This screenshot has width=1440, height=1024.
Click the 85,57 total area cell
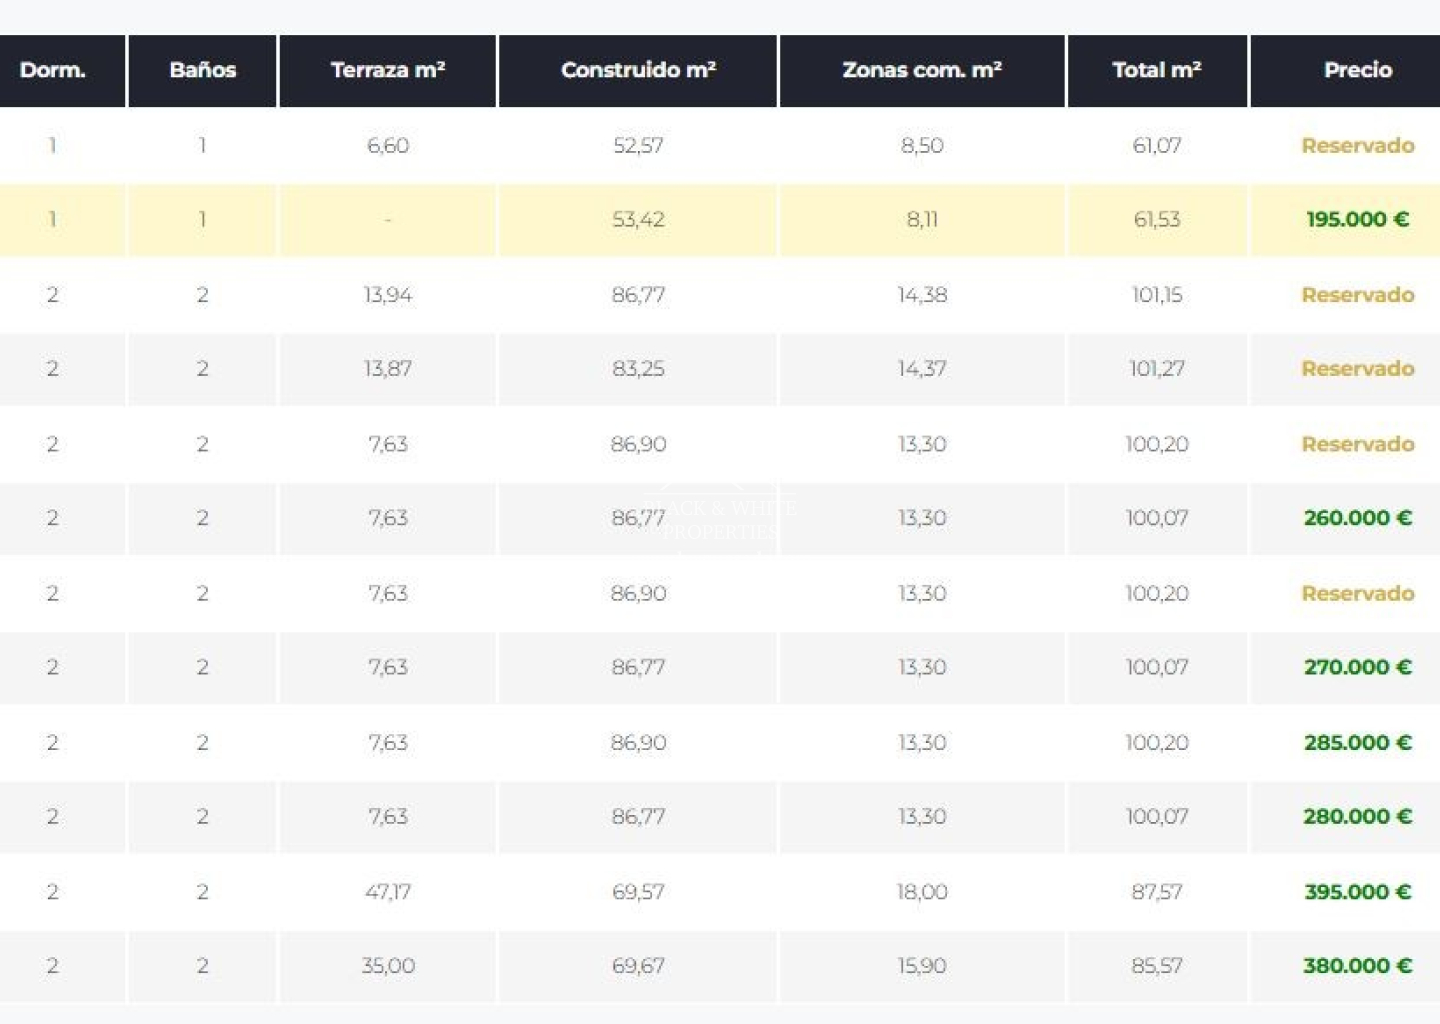[1157, 965]
